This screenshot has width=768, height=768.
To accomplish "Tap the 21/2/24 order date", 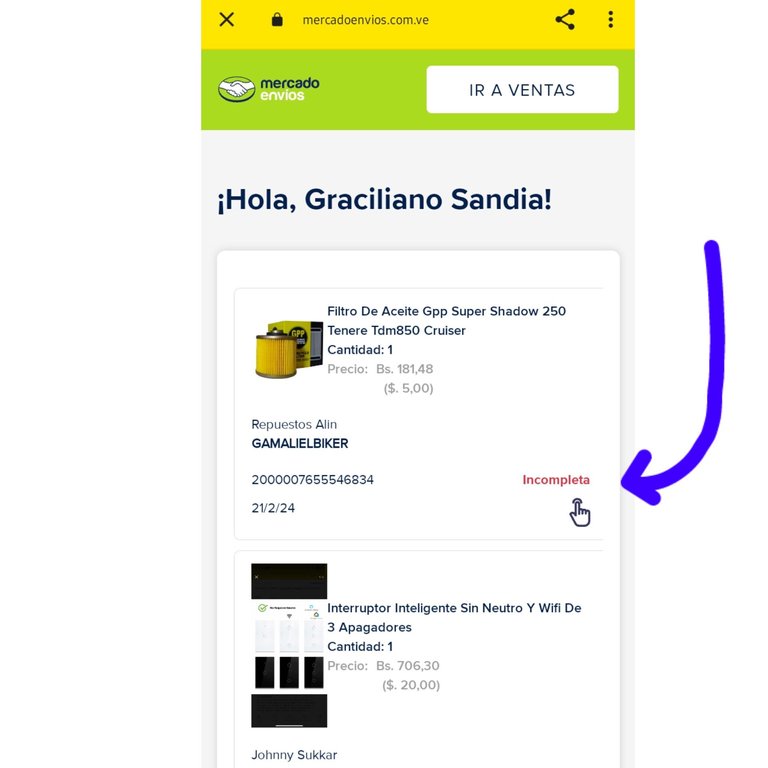I will coord(273,508).
